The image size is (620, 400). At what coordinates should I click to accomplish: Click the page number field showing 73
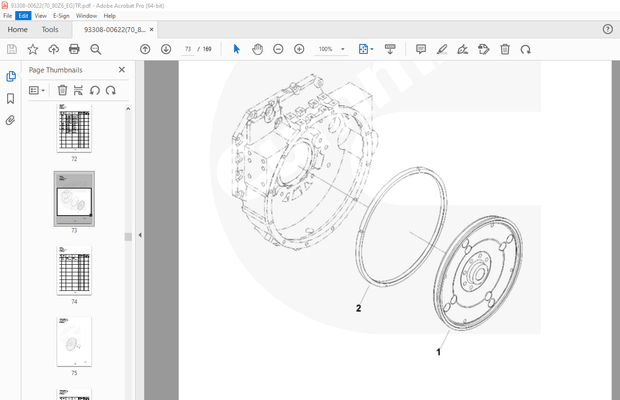[x=188, y=49]
